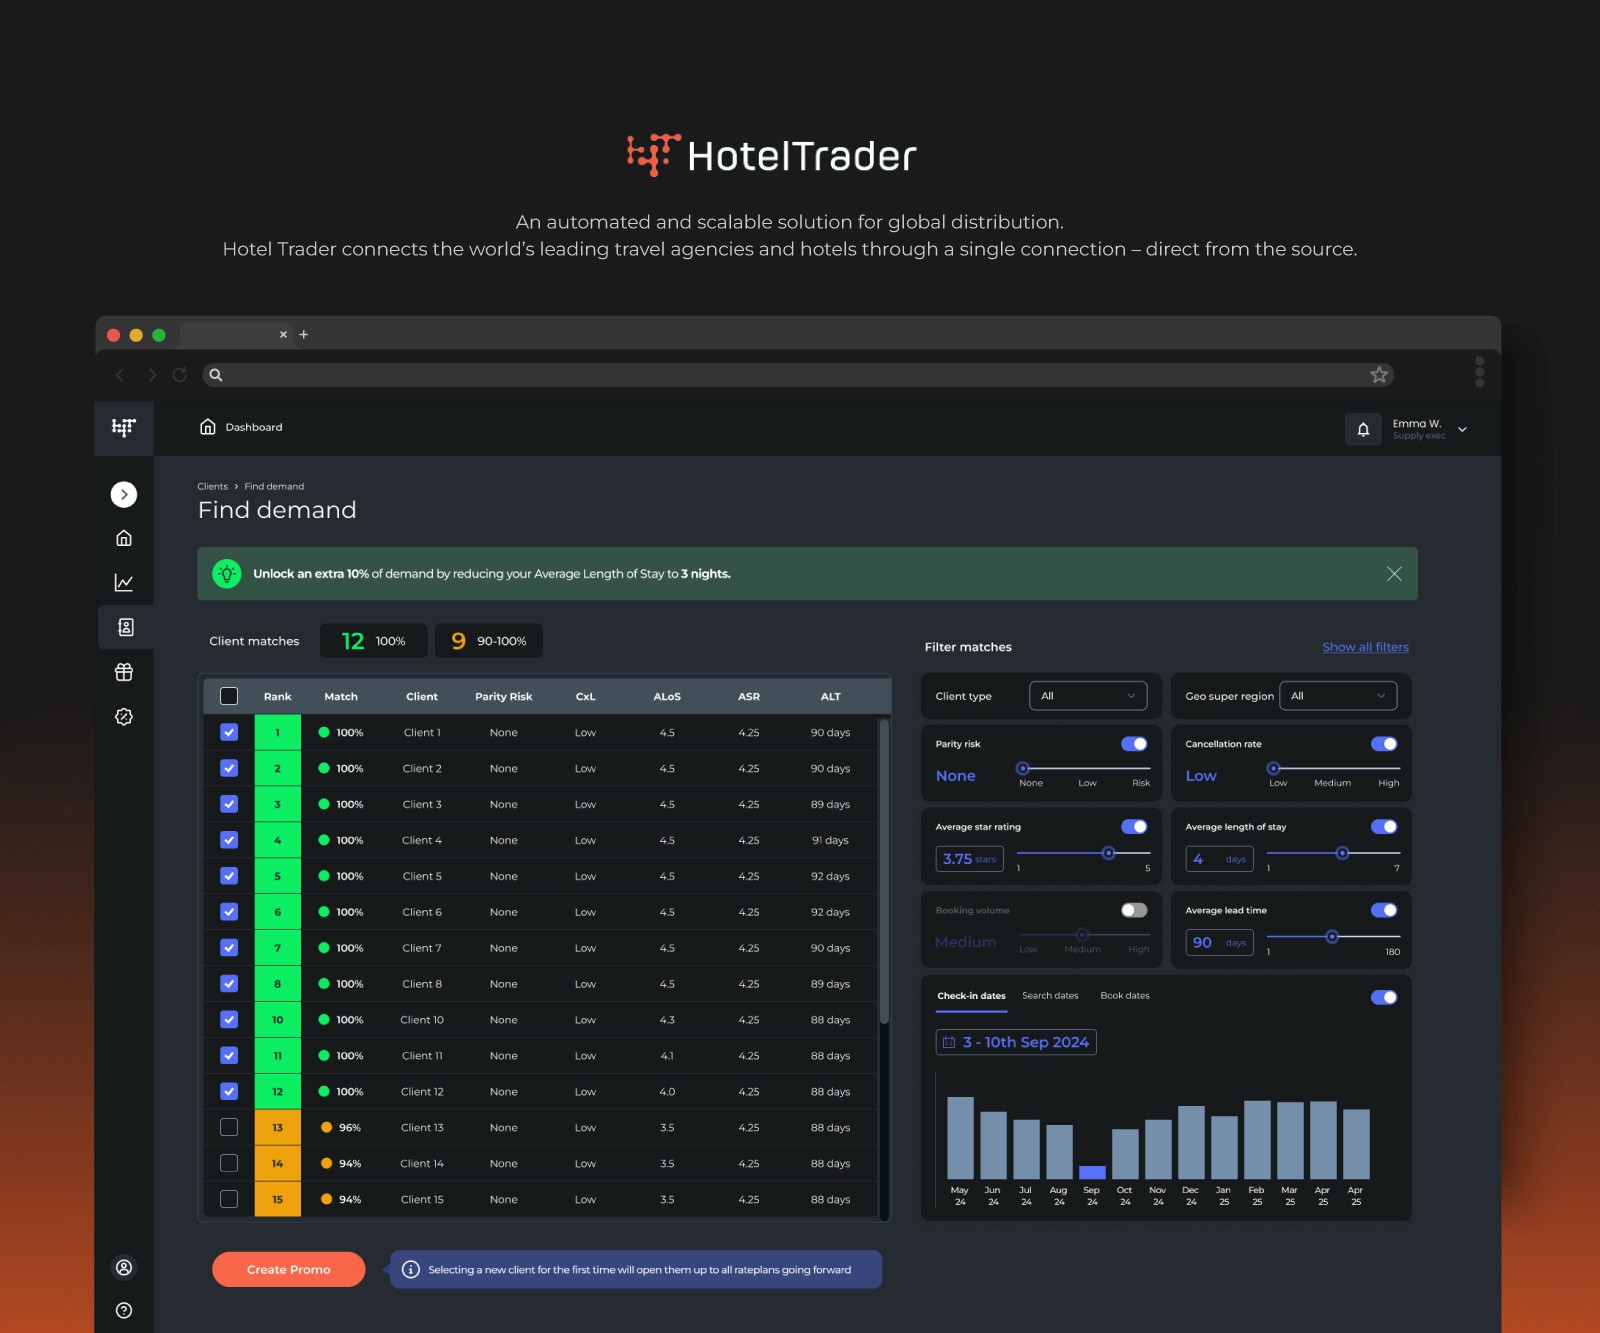1600x1333 pixels.
Task: Click the Show all filters link
Action: (1365, 647)
